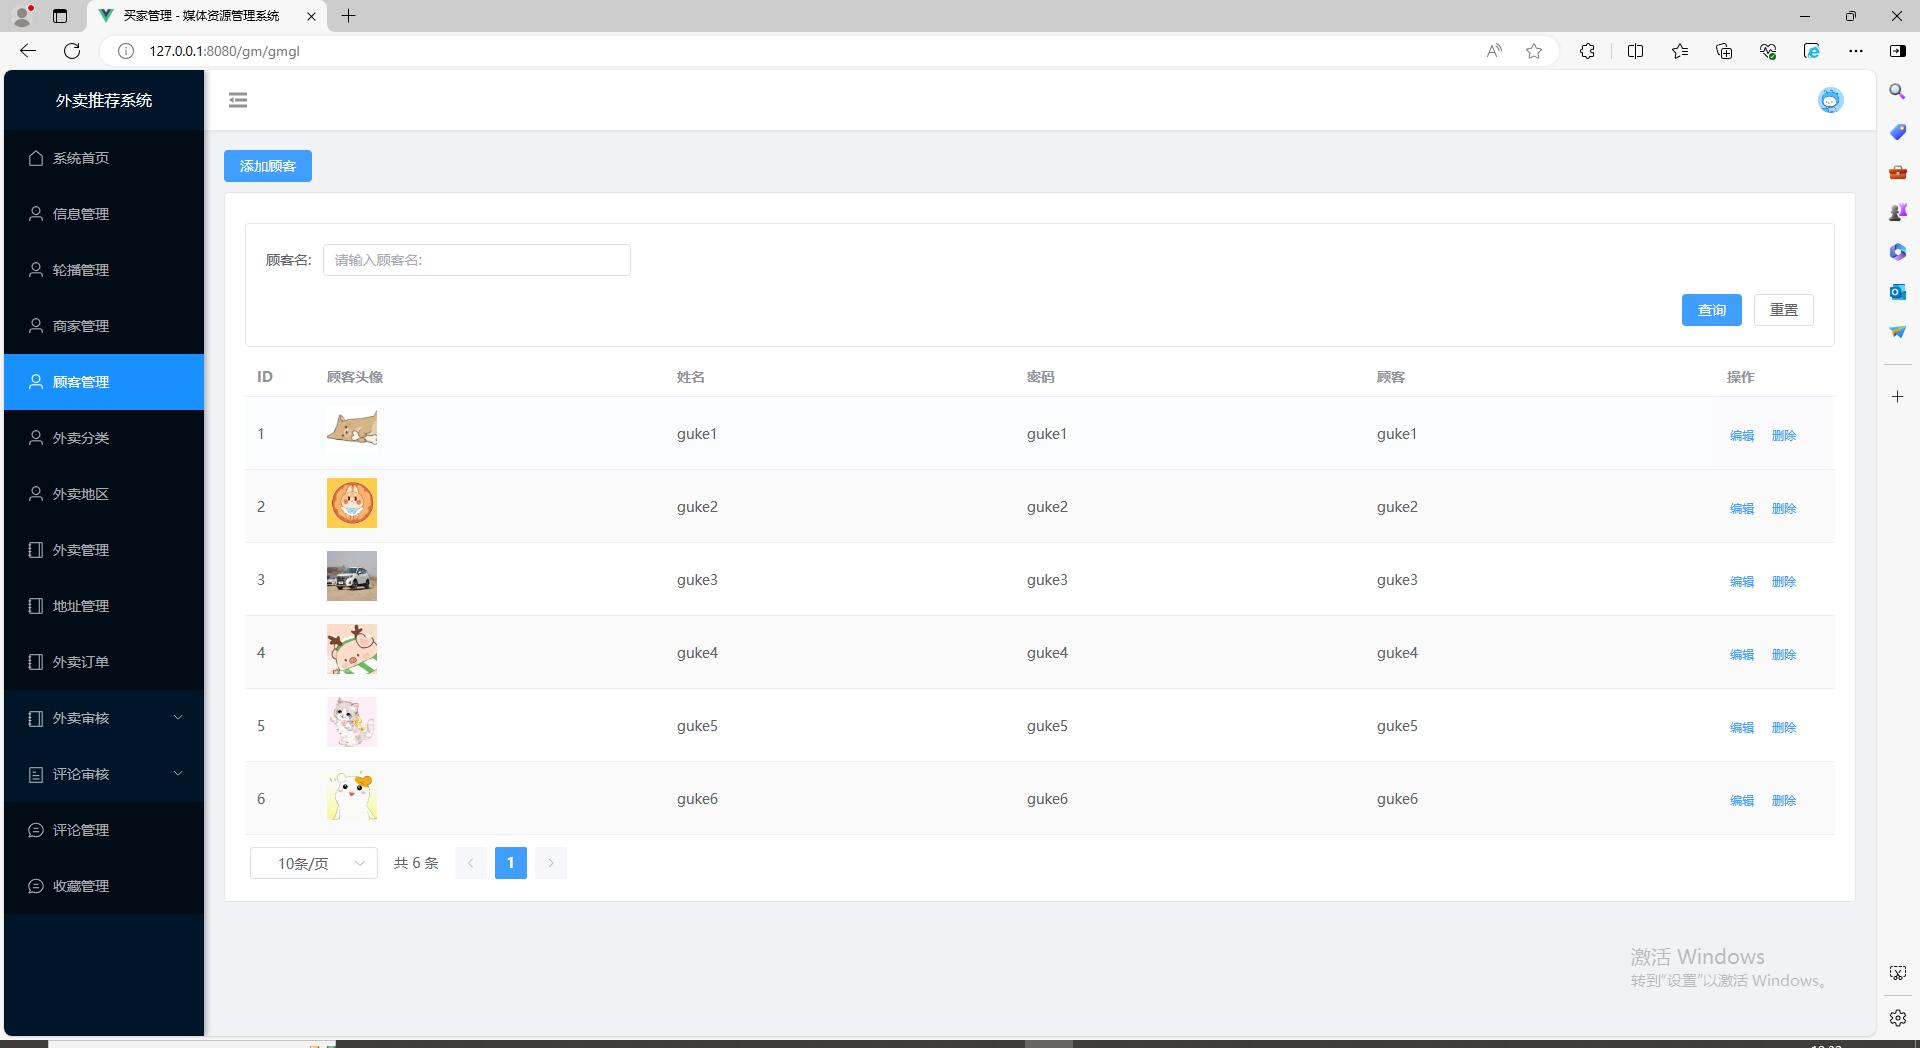Click the browser back arrow
Image resolution: width=1920 pixels, height=1048 pixels.
tap(28, 51)
